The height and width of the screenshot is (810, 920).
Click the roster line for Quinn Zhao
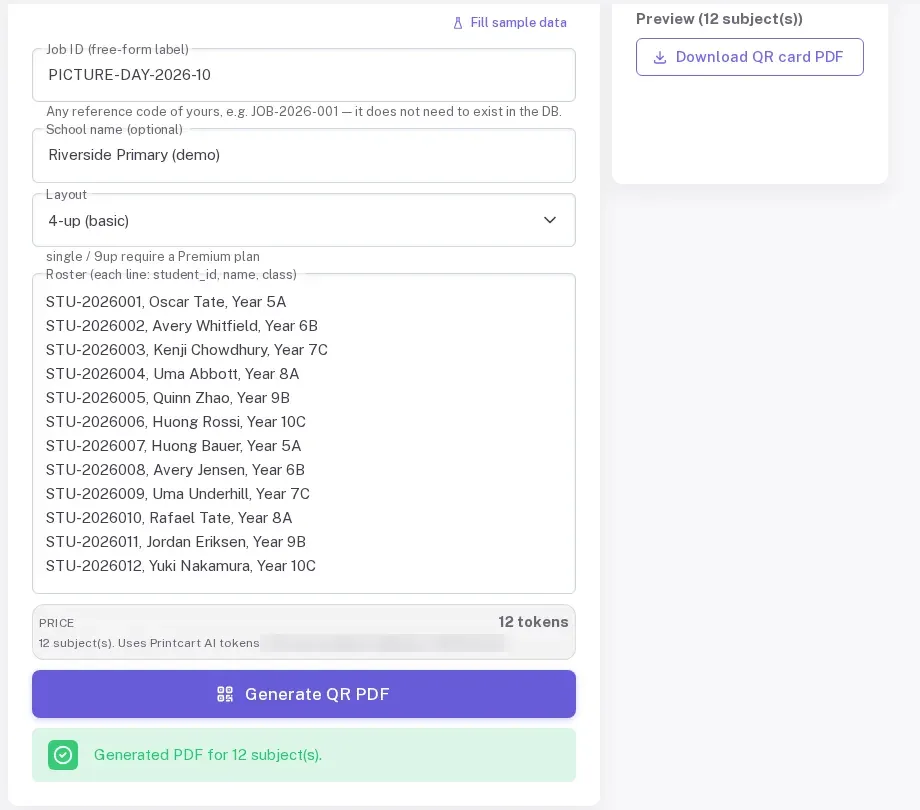pyautogui.click(x=168, y=398)
